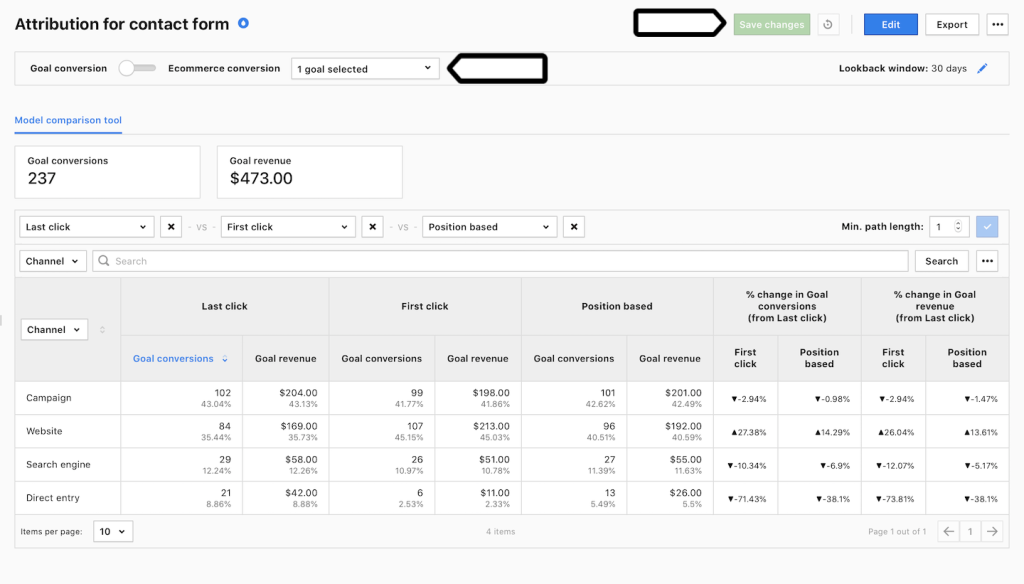Open the ellipsis options beside the Search button
This screenshot has width=1024, height=584.
pos(987,260)
